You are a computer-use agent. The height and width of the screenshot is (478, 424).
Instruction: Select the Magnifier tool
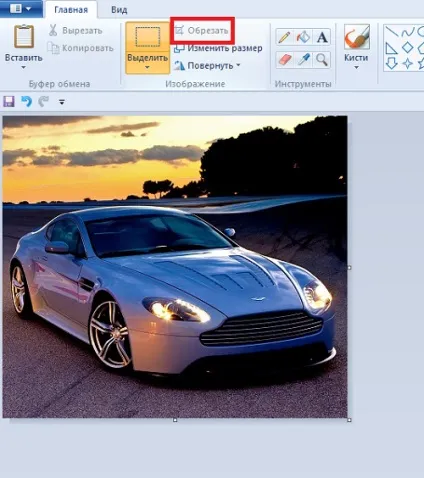click(322, 60)
